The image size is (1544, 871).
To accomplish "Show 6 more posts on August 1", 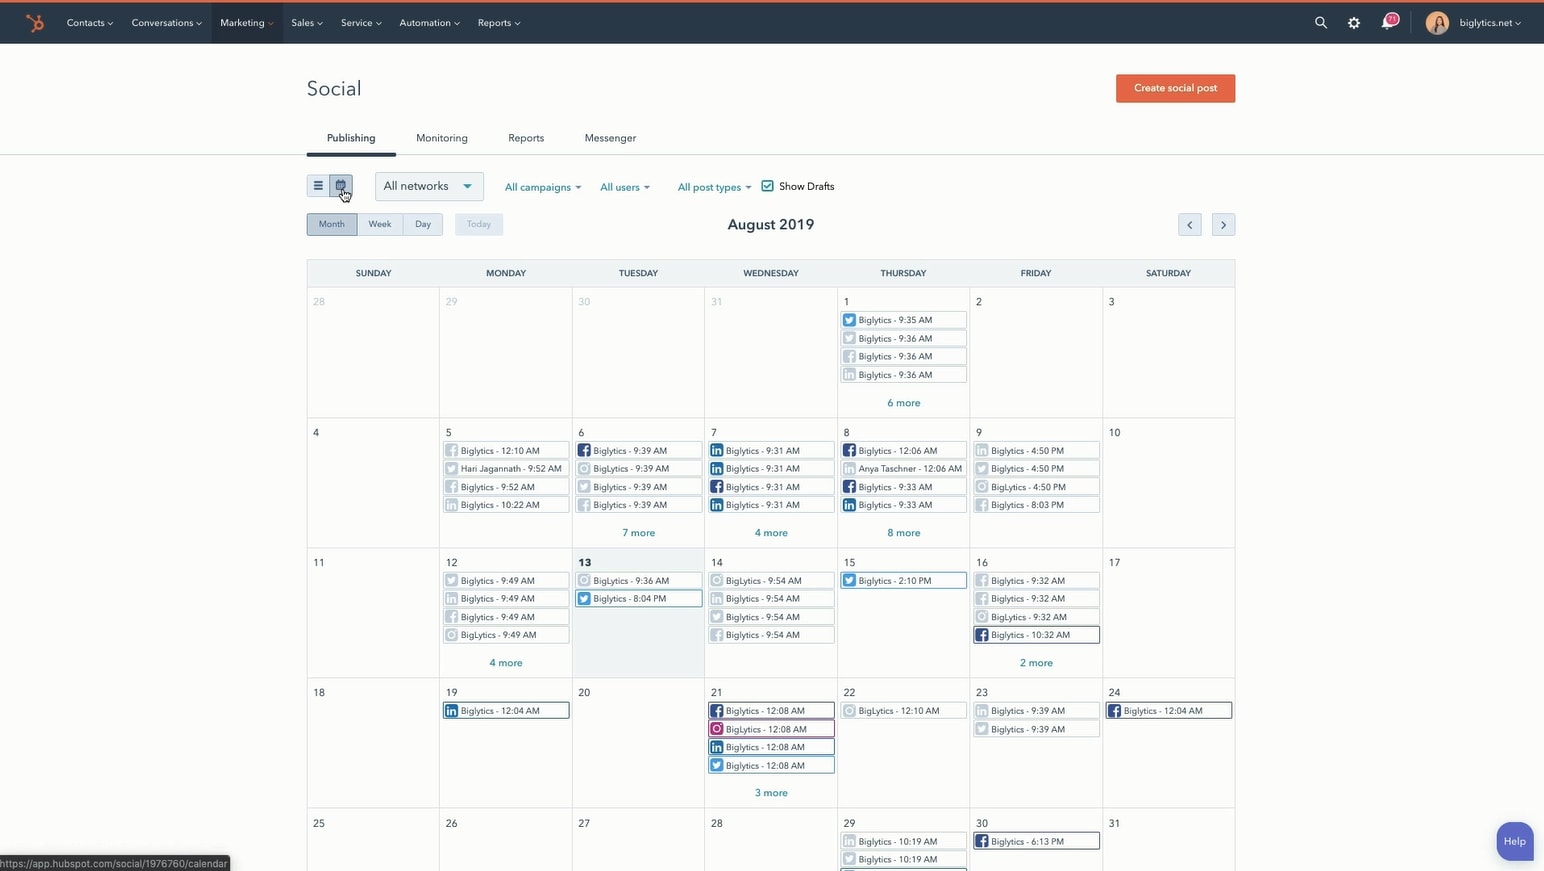I will pyautogui.click(x=904, y=403).
